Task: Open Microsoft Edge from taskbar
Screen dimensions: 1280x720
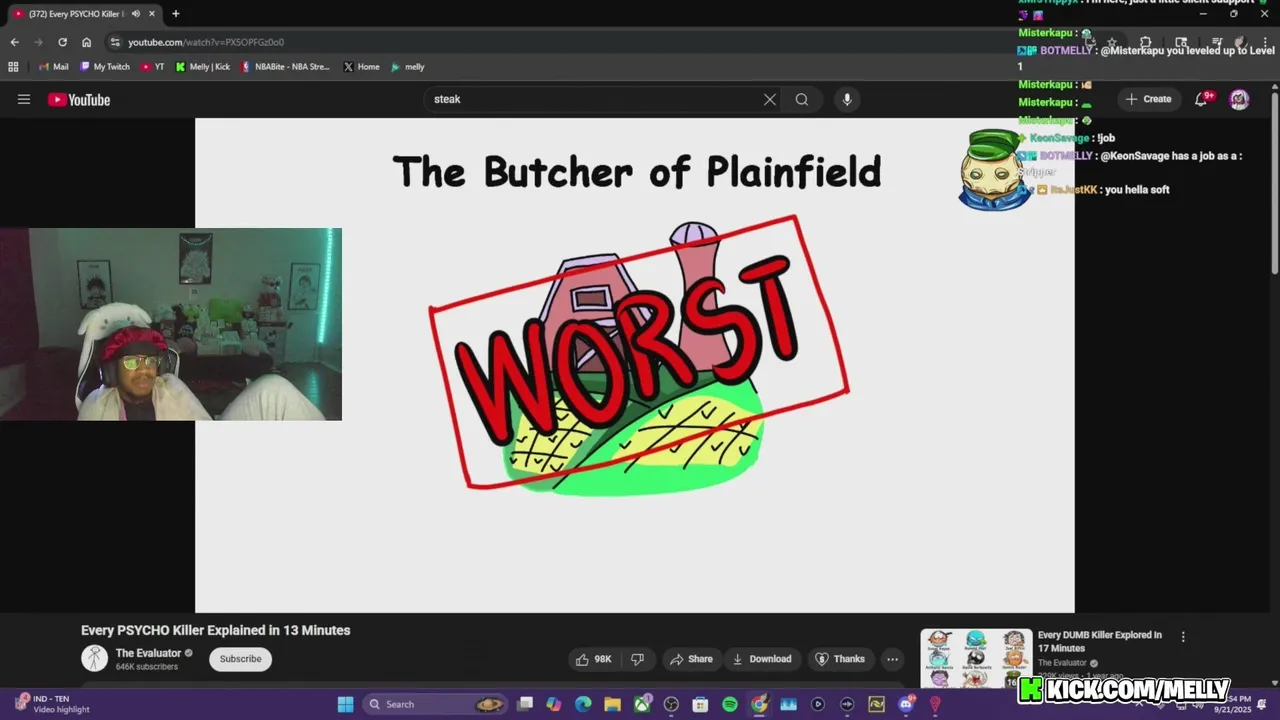Action: click(583, 704)
